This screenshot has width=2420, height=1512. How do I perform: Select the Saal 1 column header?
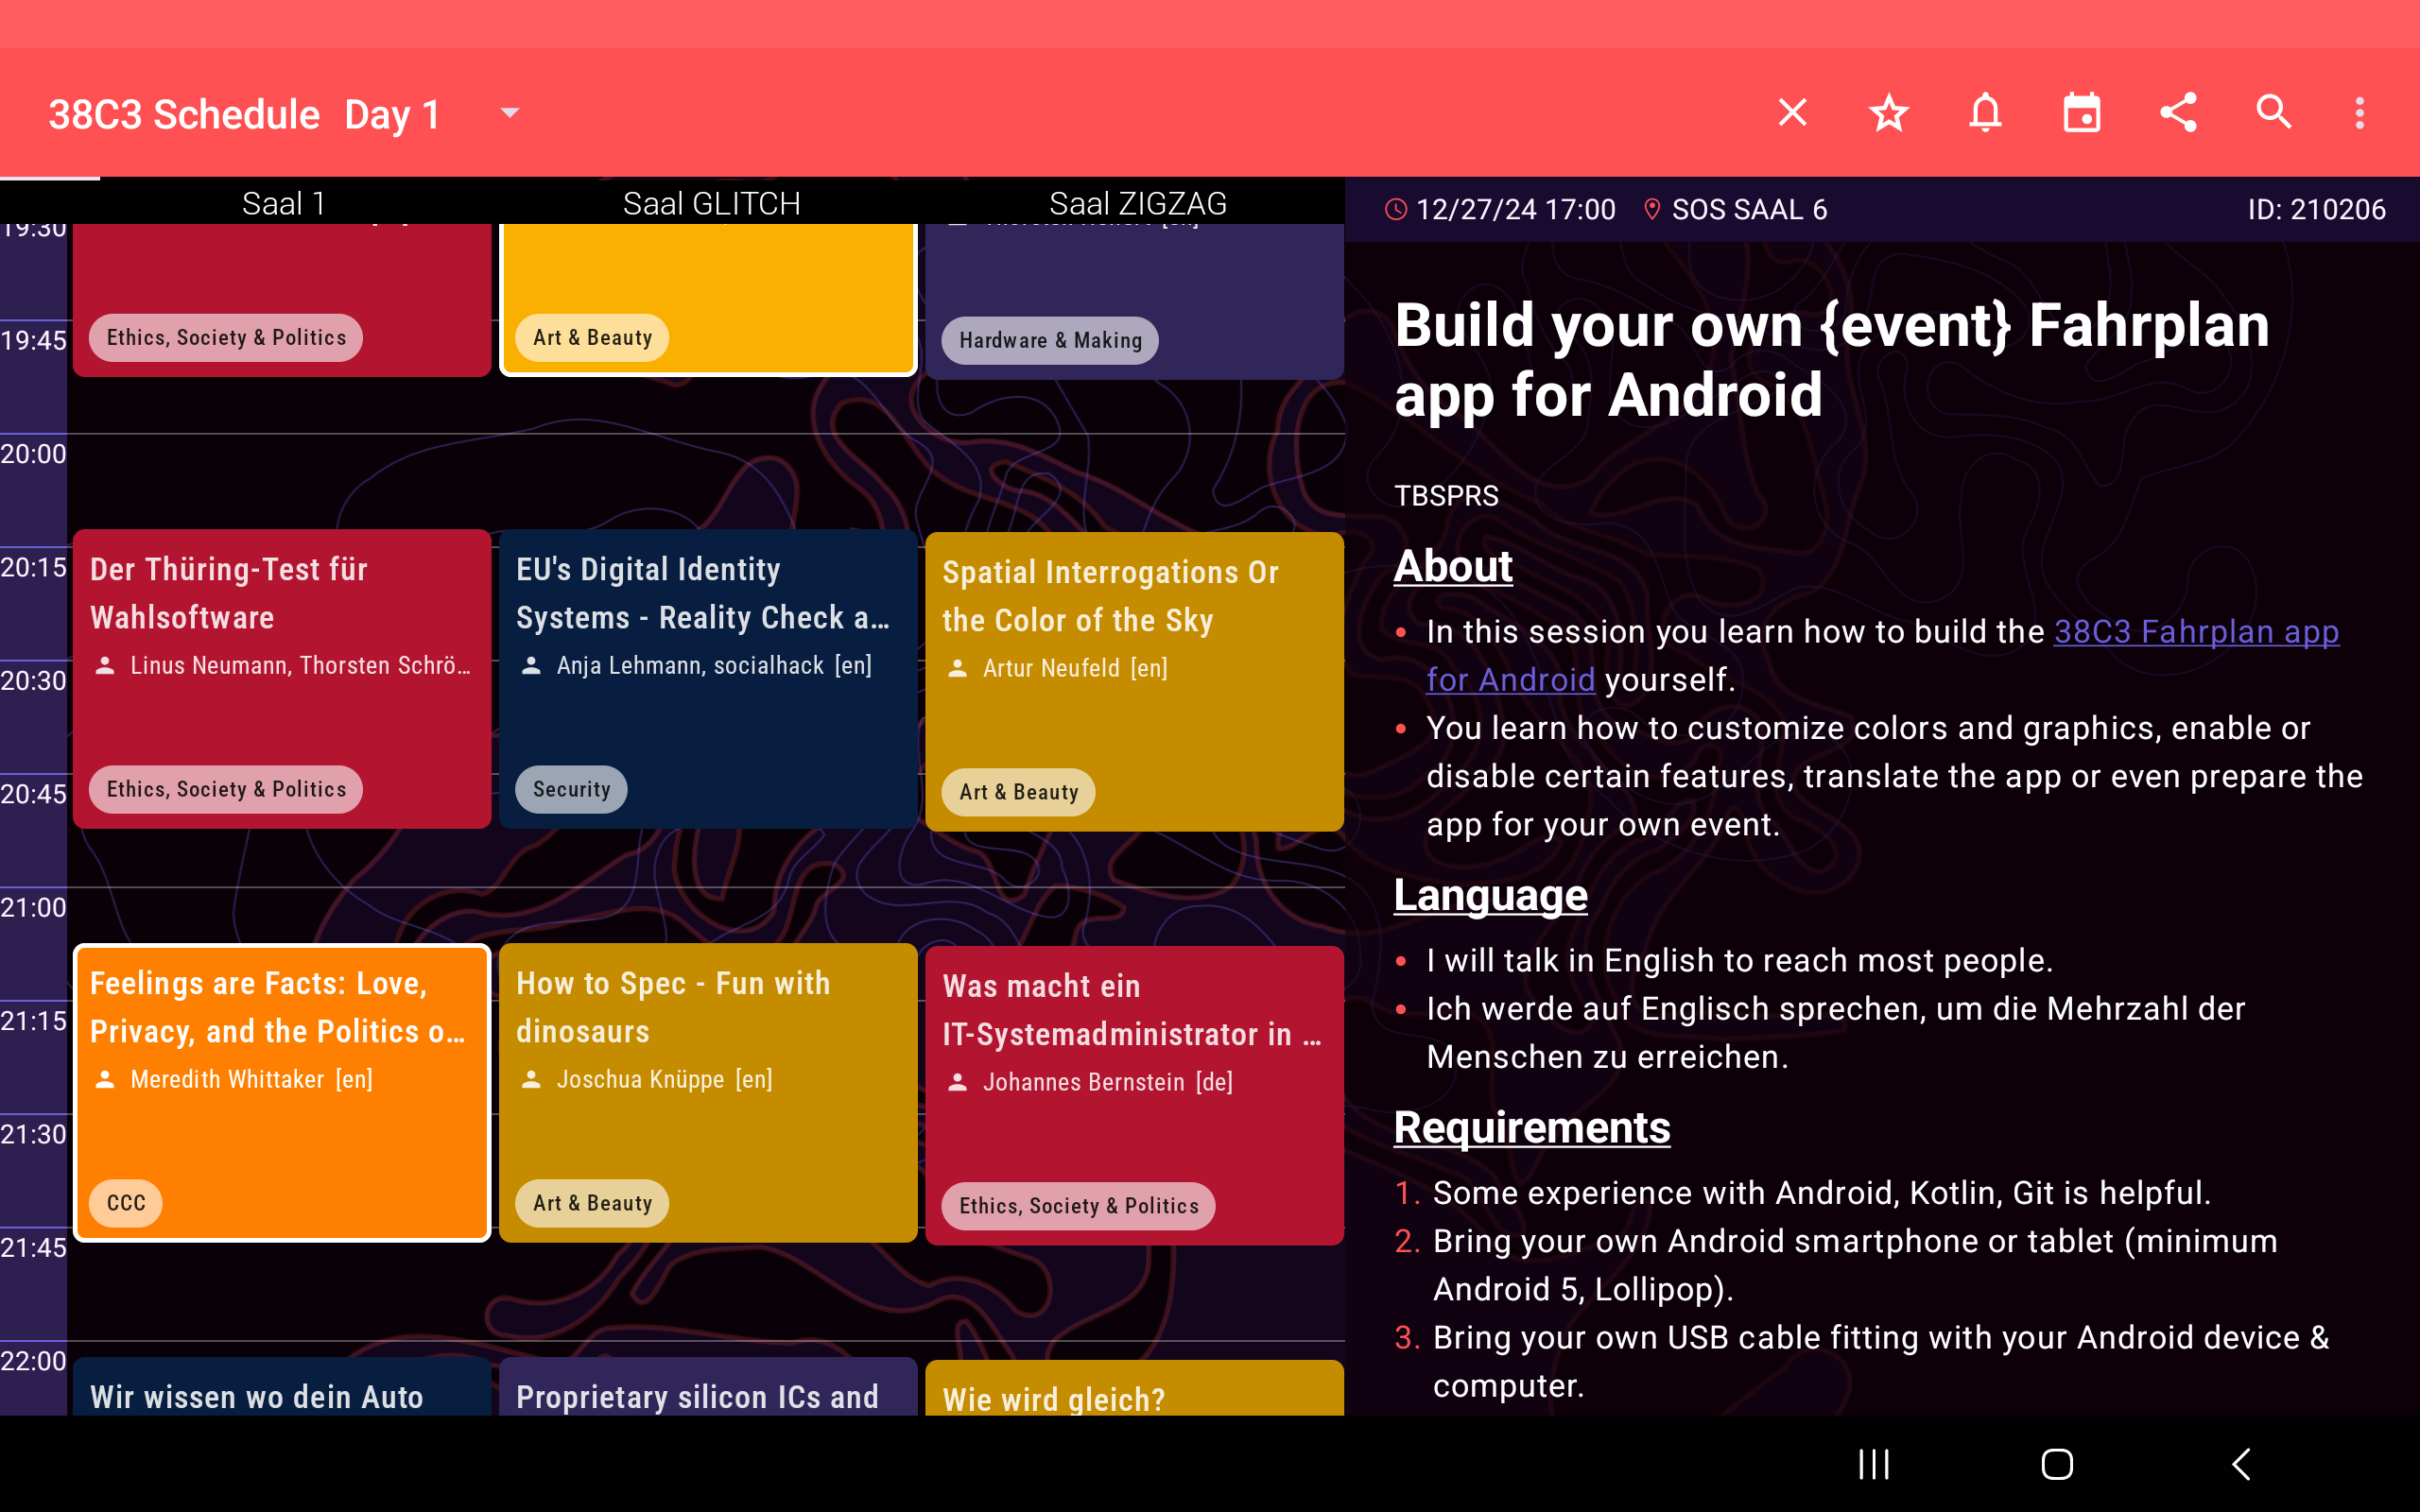283,203
